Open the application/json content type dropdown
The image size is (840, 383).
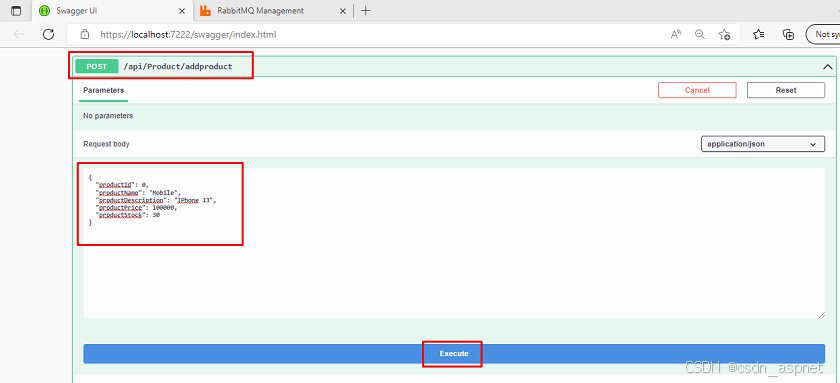763,144
